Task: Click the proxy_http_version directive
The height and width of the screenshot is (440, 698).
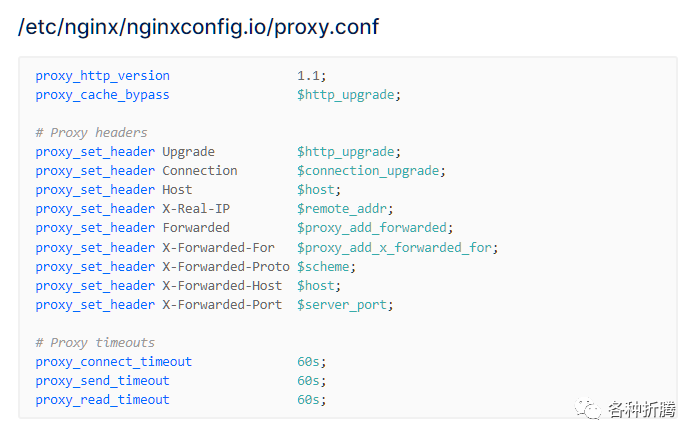Action: tap(102, 76)
